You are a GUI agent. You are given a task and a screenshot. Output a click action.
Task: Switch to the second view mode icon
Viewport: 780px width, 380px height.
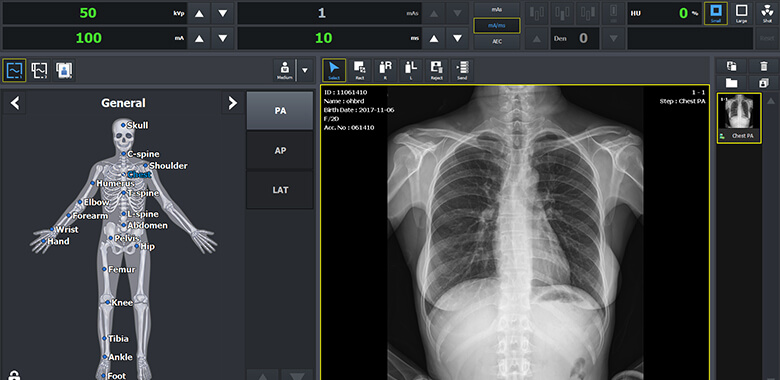pyautogui.click(x=39, y=70)
